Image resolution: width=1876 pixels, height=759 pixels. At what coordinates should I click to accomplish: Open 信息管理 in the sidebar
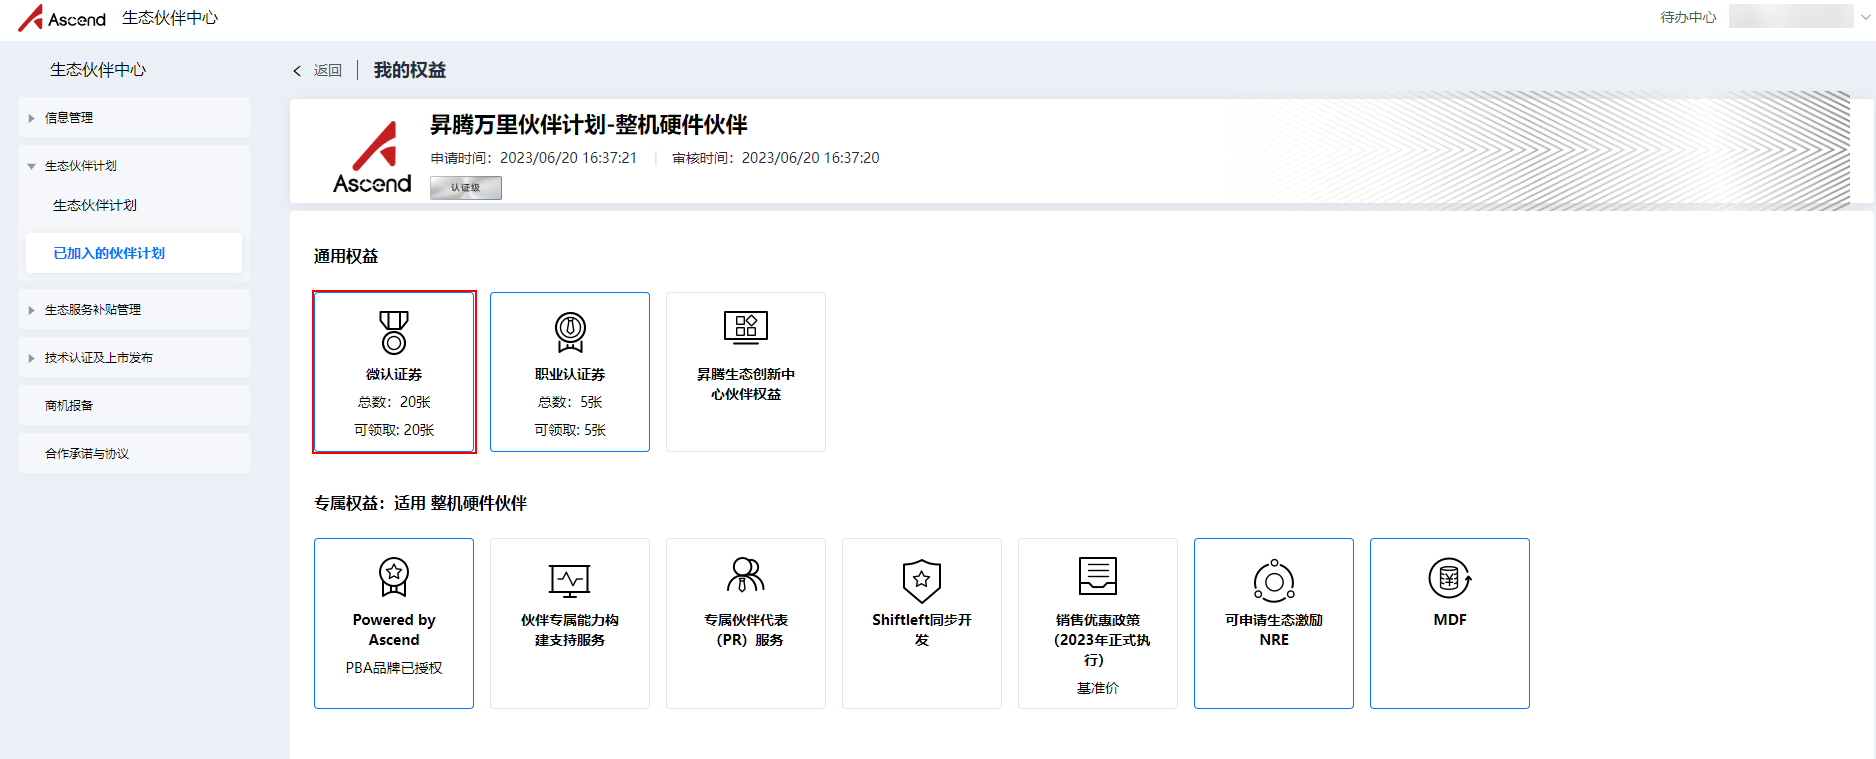134,117
